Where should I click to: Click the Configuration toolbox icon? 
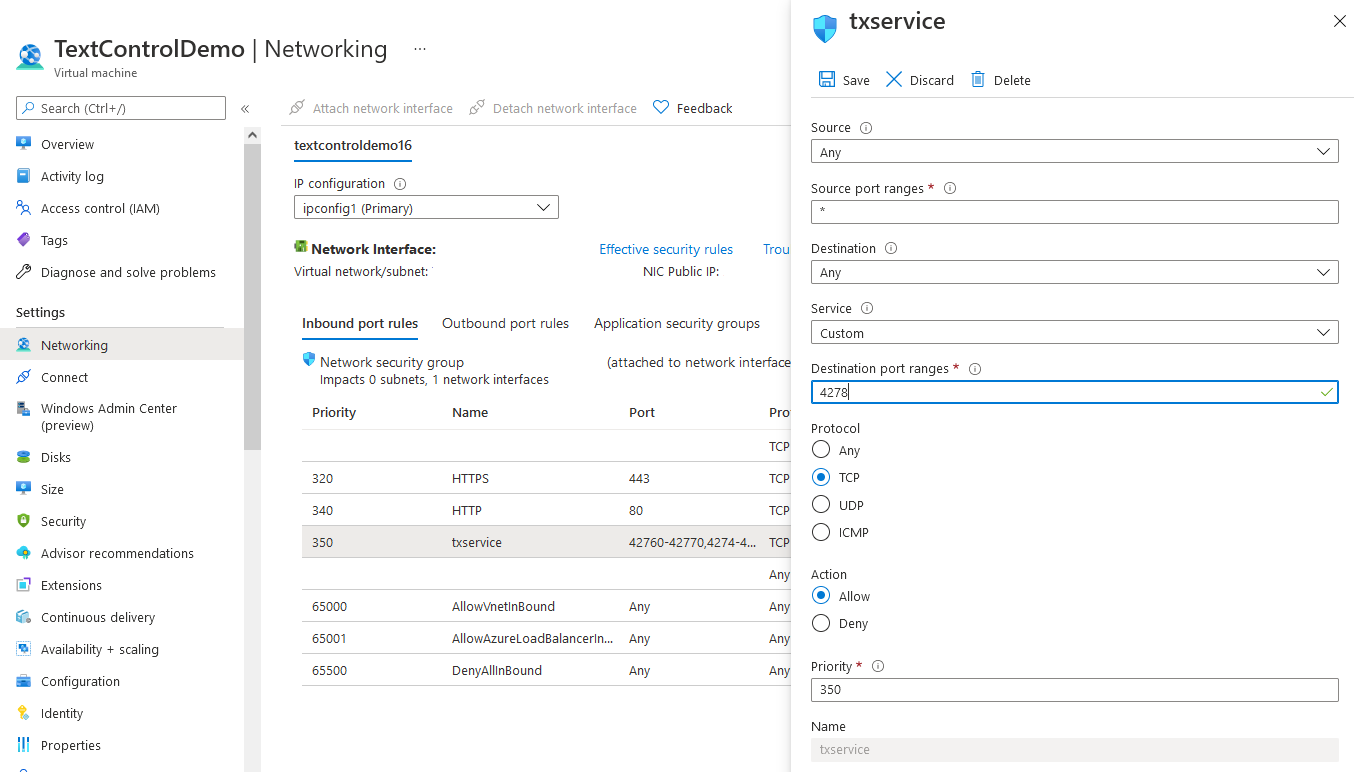tap(24, 681)
